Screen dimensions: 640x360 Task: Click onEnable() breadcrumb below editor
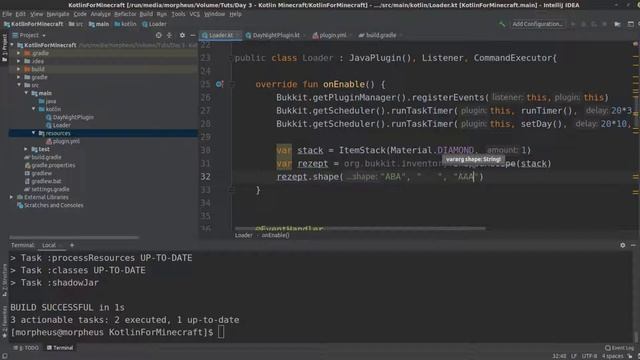pos(276,236)
